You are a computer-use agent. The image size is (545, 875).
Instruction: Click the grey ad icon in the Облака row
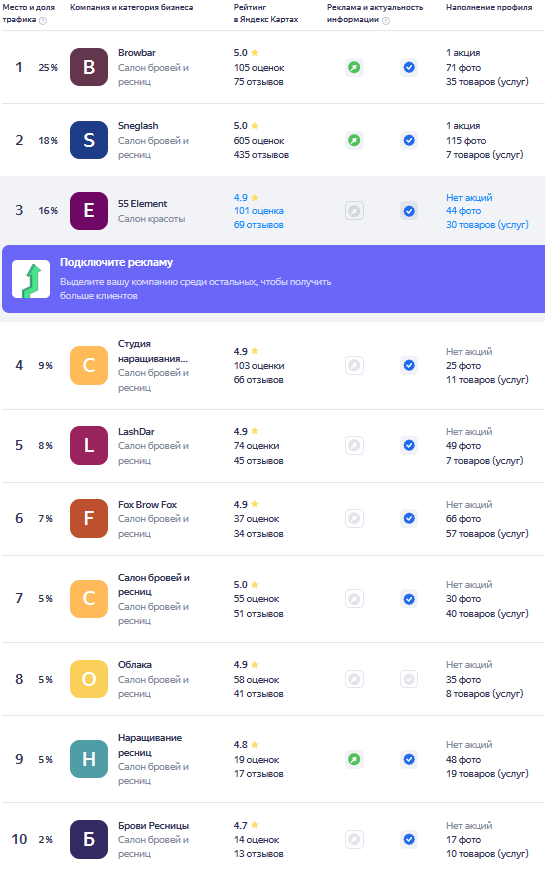(x=354, y=679)
